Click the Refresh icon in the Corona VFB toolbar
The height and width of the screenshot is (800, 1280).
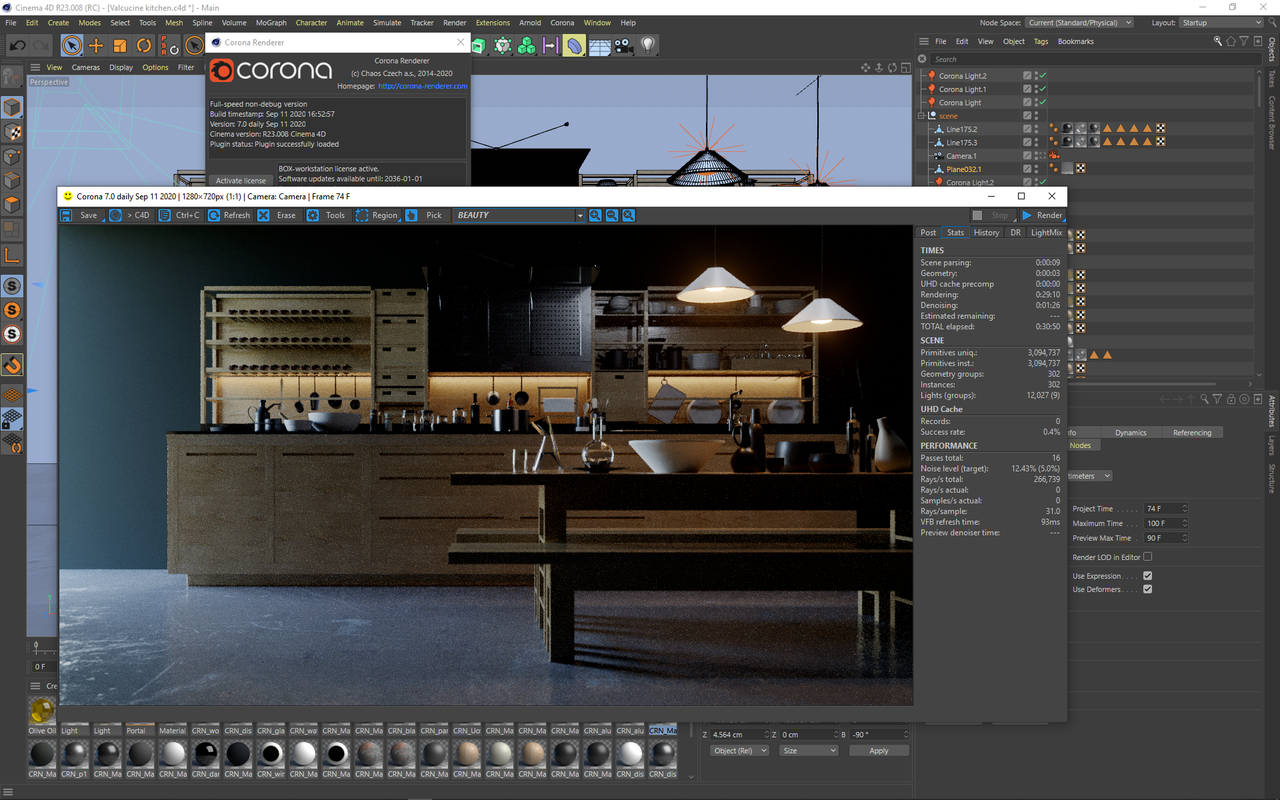tap(216, 215)
